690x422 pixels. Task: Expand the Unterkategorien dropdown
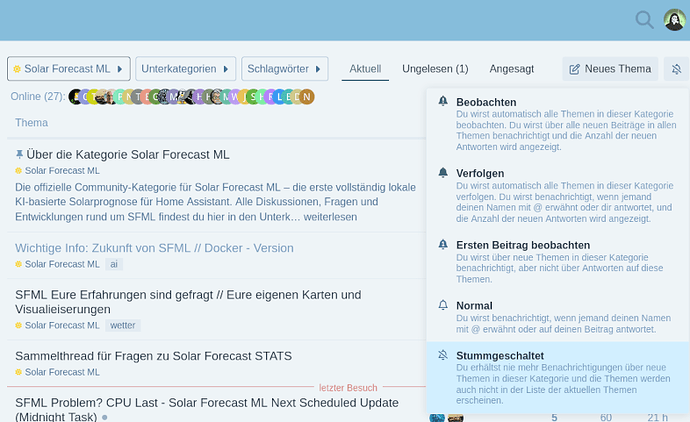tap(185, 69)
